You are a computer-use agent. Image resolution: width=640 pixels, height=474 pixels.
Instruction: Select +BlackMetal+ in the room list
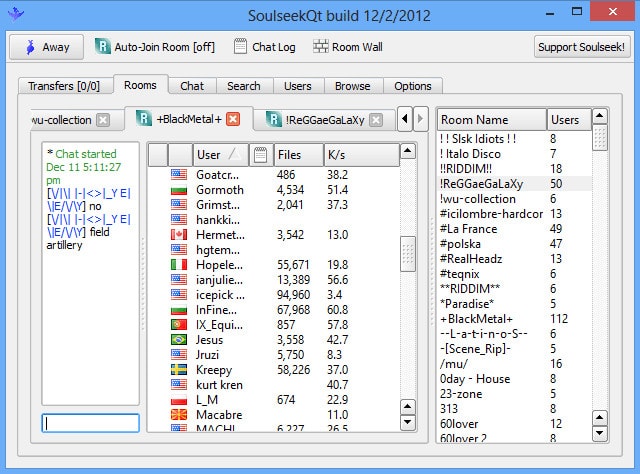pyautogui.click(x=514, y=319)
